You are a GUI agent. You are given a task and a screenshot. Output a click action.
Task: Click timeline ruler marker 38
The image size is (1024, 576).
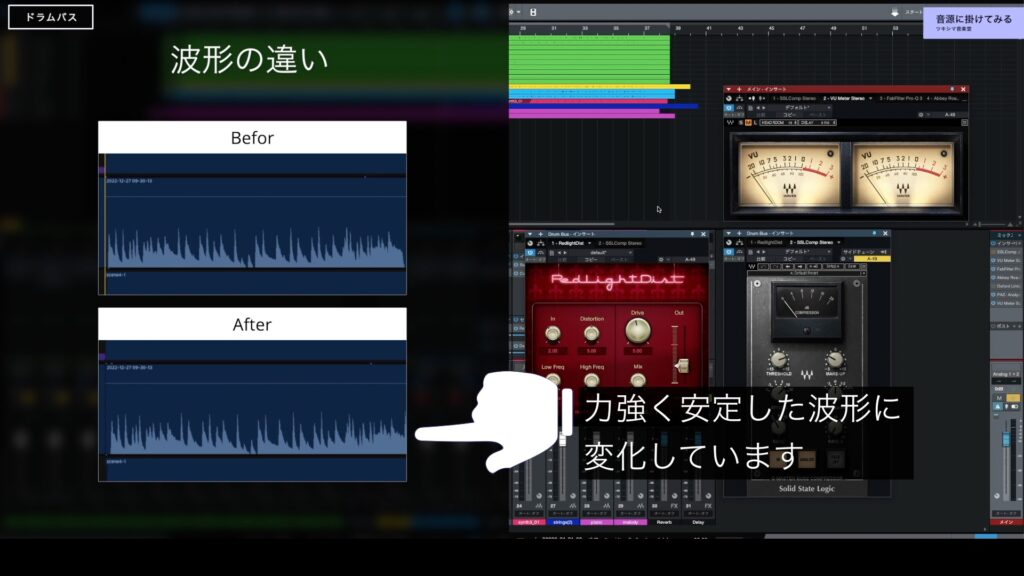pos(679,28)
